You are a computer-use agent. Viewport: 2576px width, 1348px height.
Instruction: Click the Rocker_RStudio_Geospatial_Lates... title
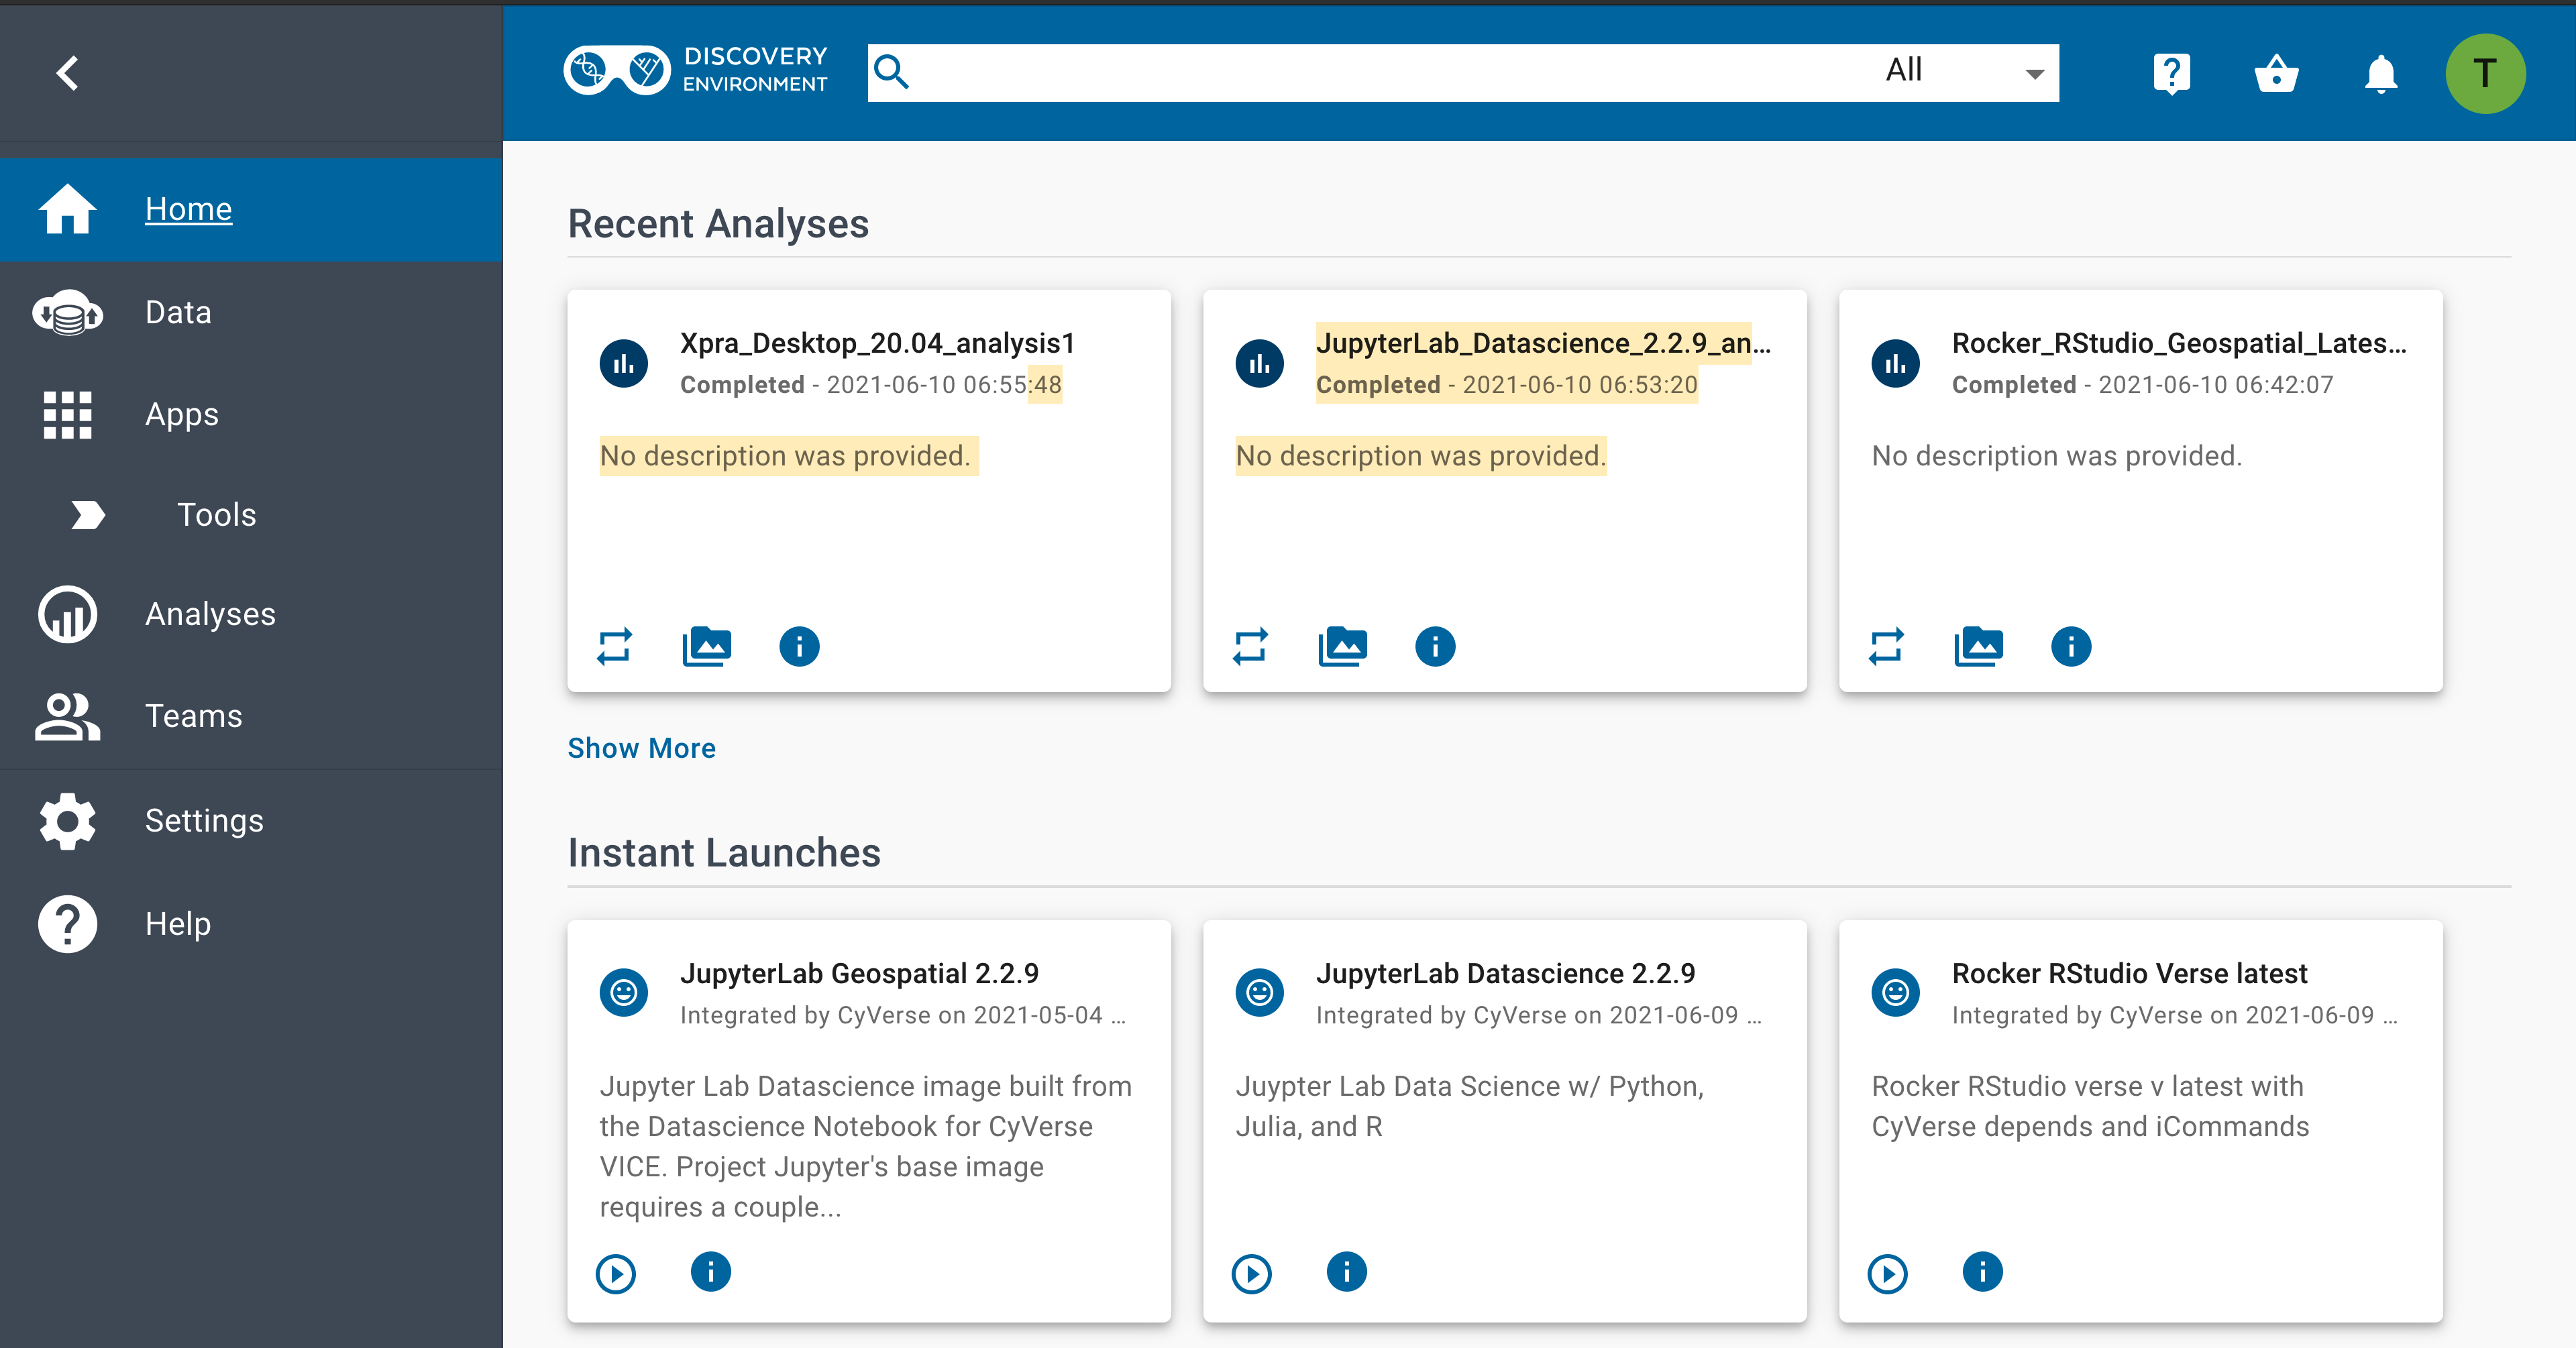[x=2179, y=343]
